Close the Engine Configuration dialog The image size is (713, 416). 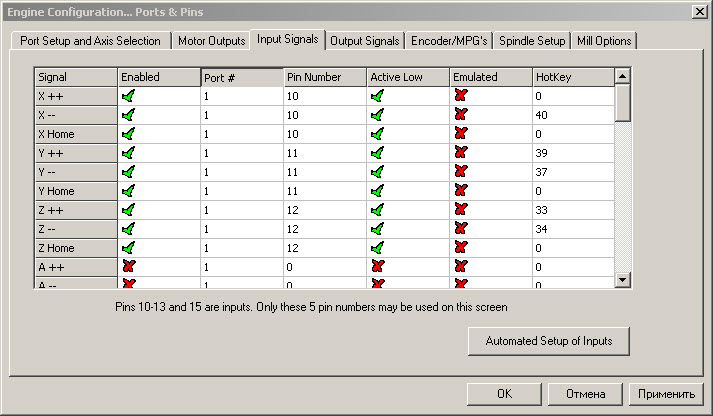coord(699,11)
